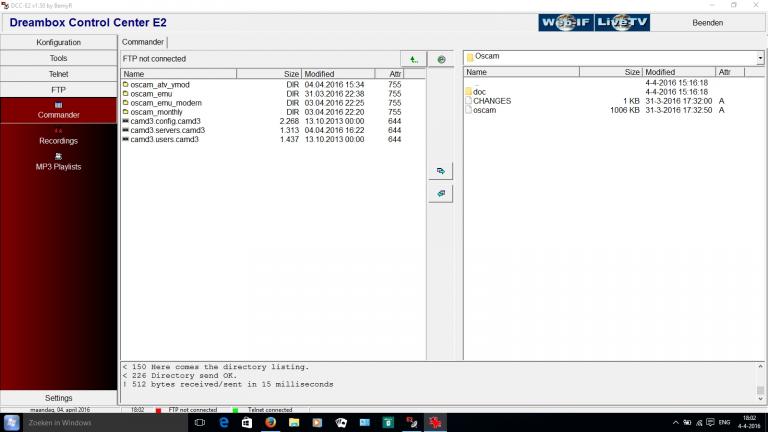Select the Commander sidebar item
This screenshot has width=768, height=432.
[58, 110]
